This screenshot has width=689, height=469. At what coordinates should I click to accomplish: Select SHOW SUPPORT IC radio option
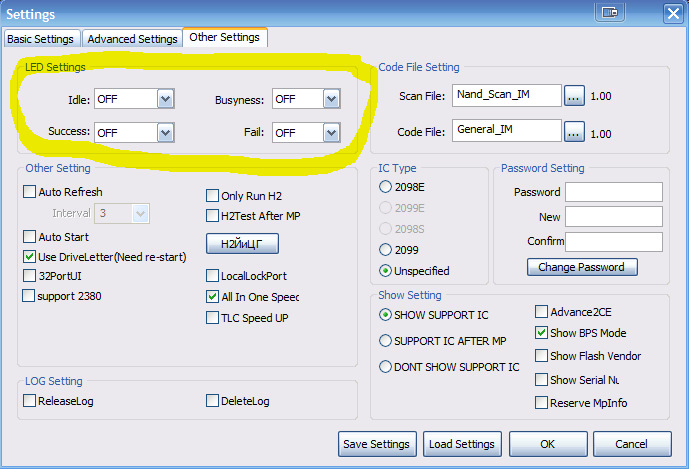[x=385, y=315]
